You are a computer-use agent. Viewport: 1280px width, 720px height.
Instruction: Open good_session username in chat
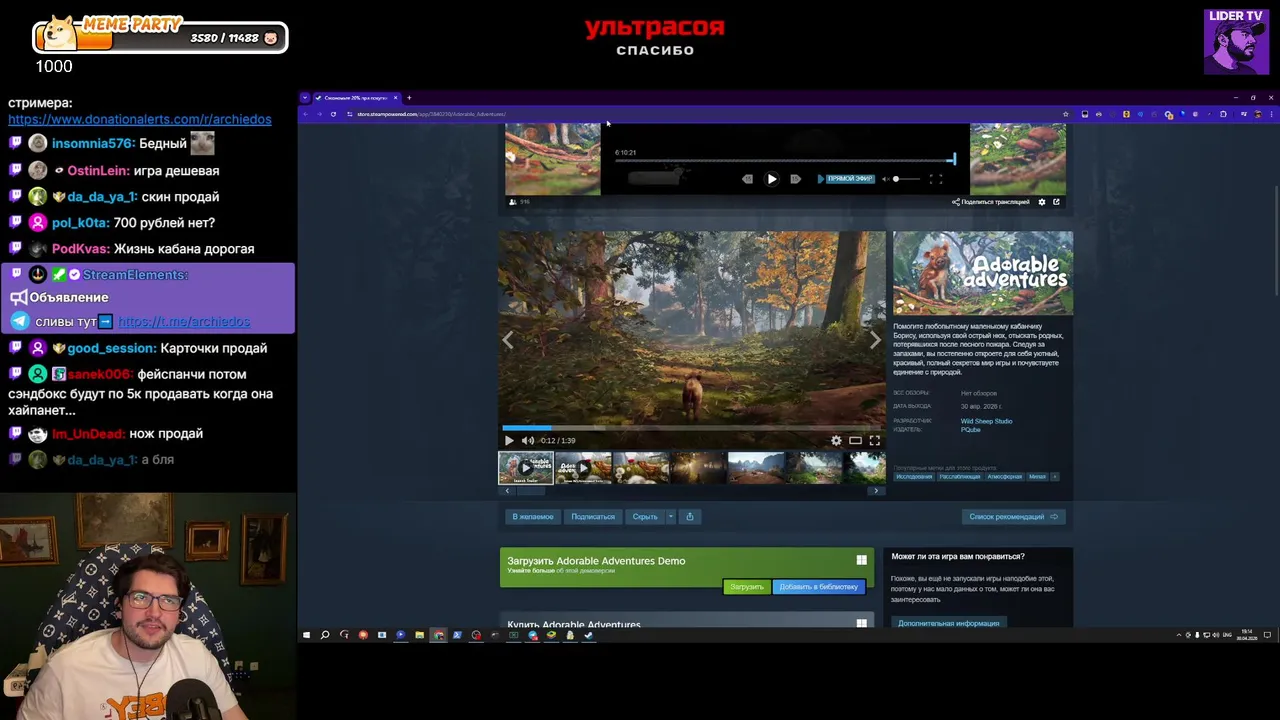tap(111, 348)
